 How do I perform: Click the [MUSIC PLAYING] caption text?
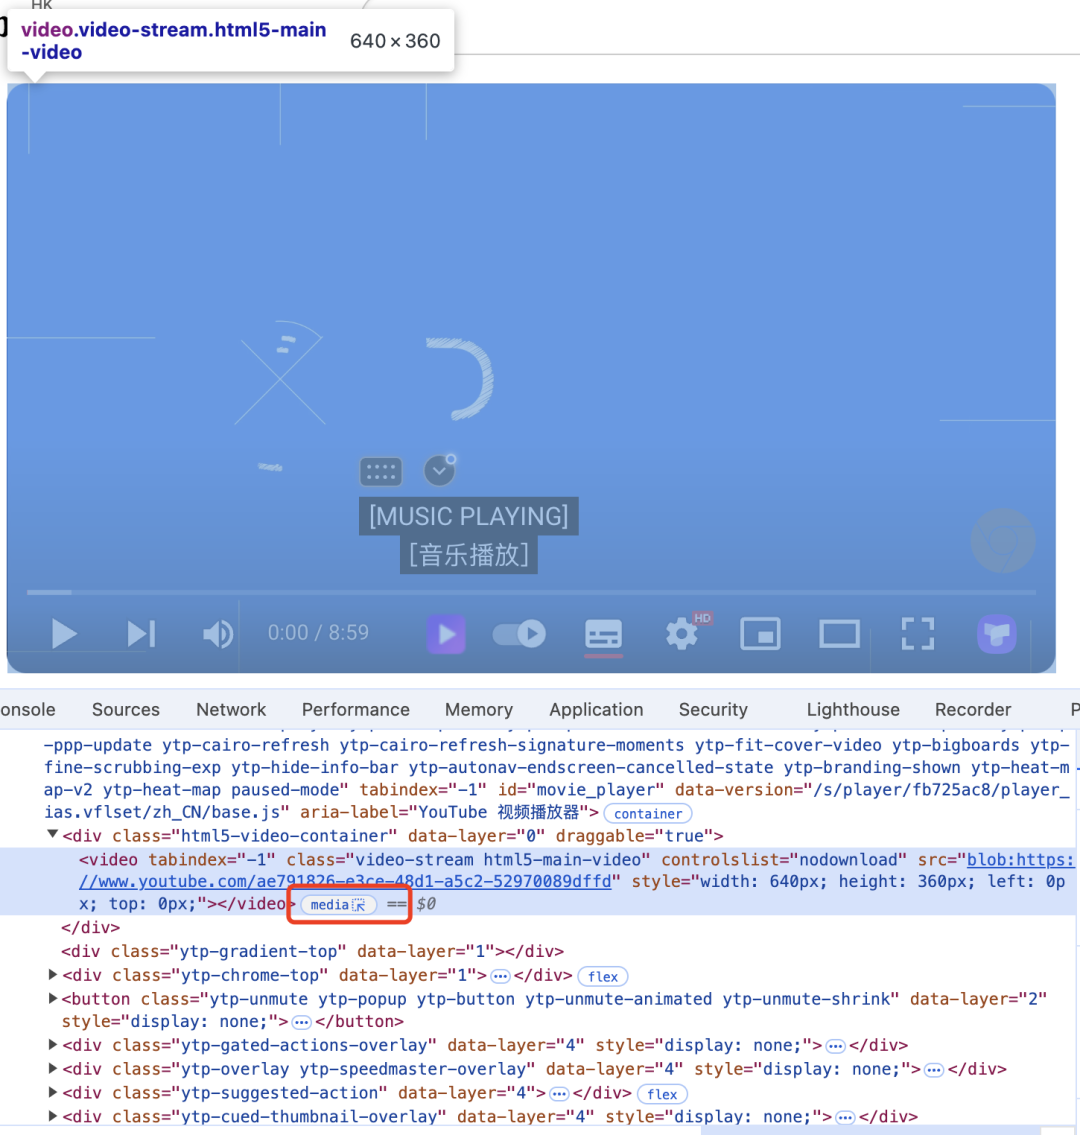469,516
